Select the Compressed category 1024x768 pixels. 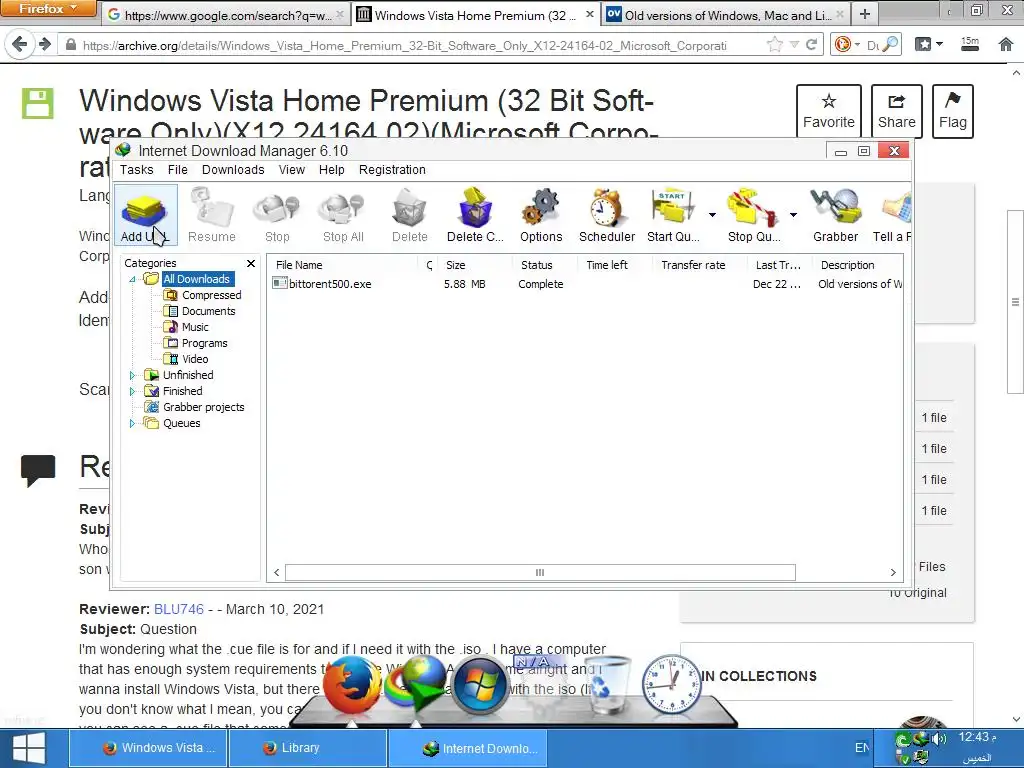tap(212, 295)
